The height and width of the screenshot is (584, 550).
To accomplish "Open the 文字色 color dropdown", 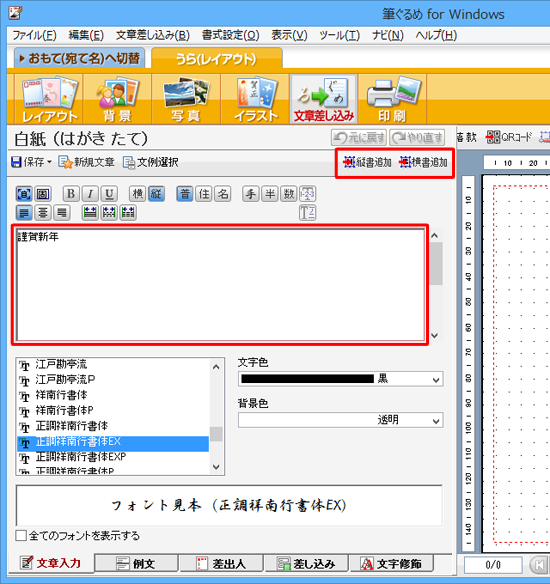I will [436, 380].
